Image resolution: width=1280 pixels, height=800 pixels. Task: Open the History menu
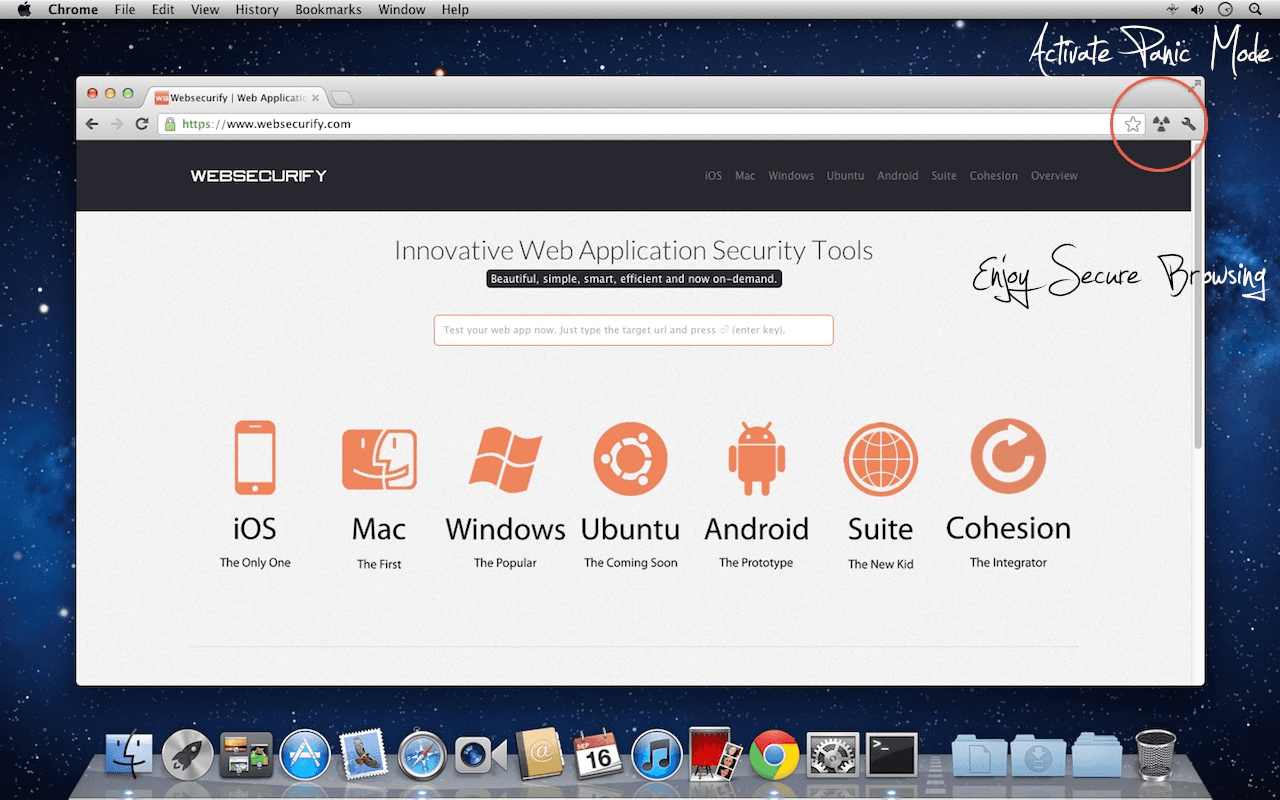pos(257,10)
